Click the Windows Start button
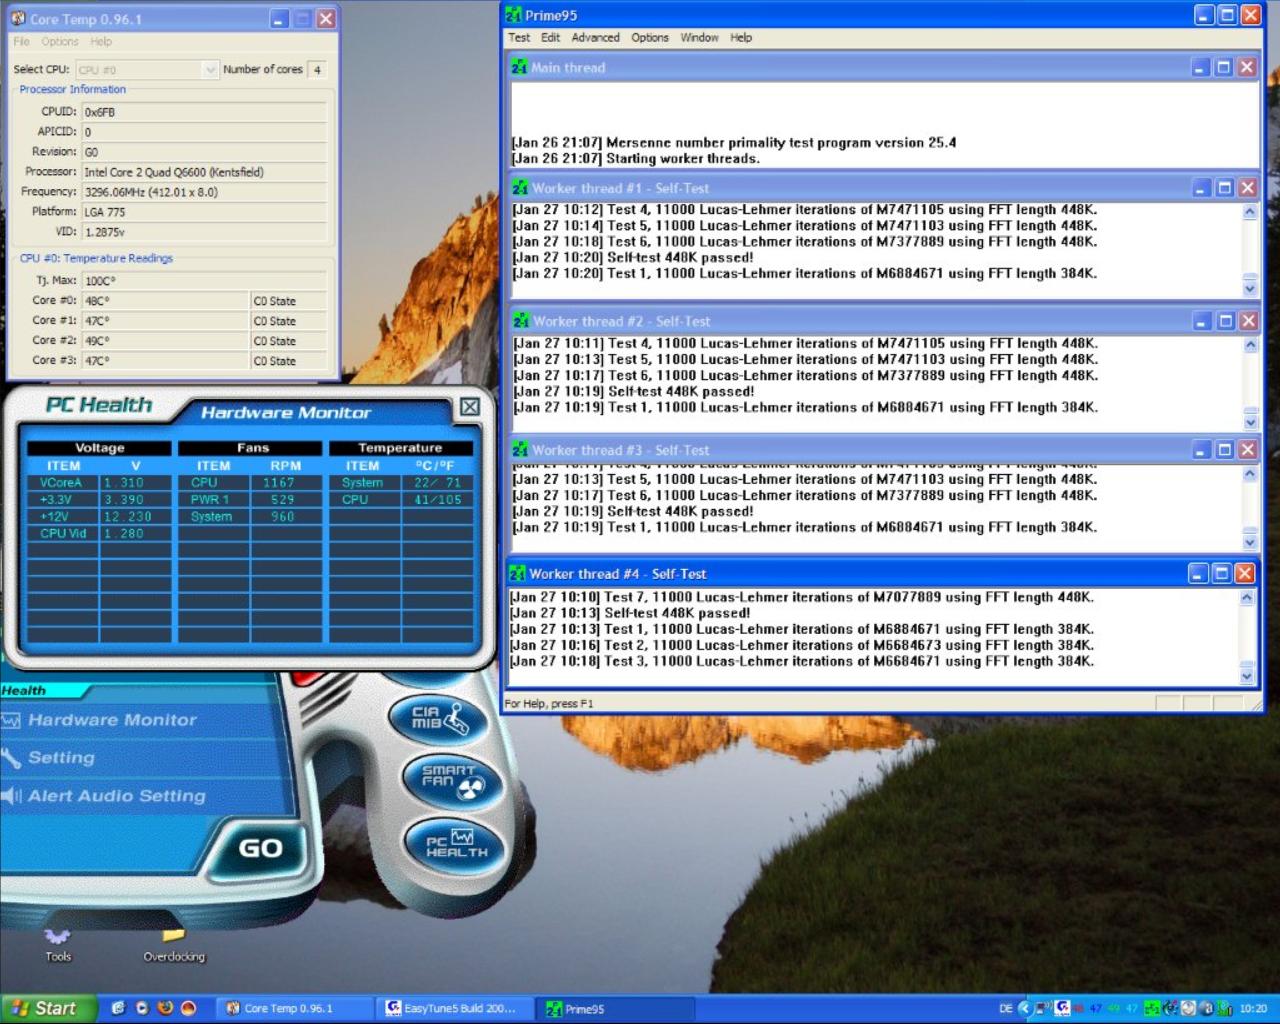This screenshot has height=1024, width=1280. coord(48,1008)
